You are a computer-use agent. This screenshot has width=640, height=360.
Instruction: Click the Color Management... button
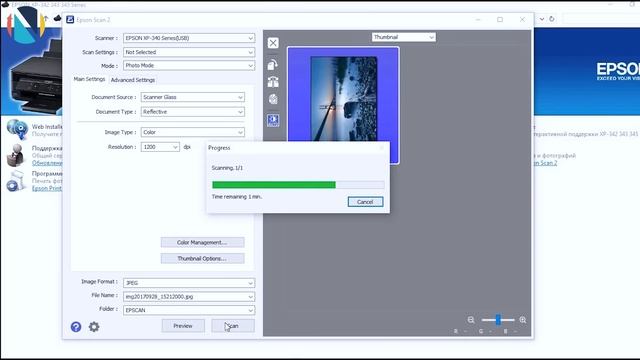(x=202, y=242)
